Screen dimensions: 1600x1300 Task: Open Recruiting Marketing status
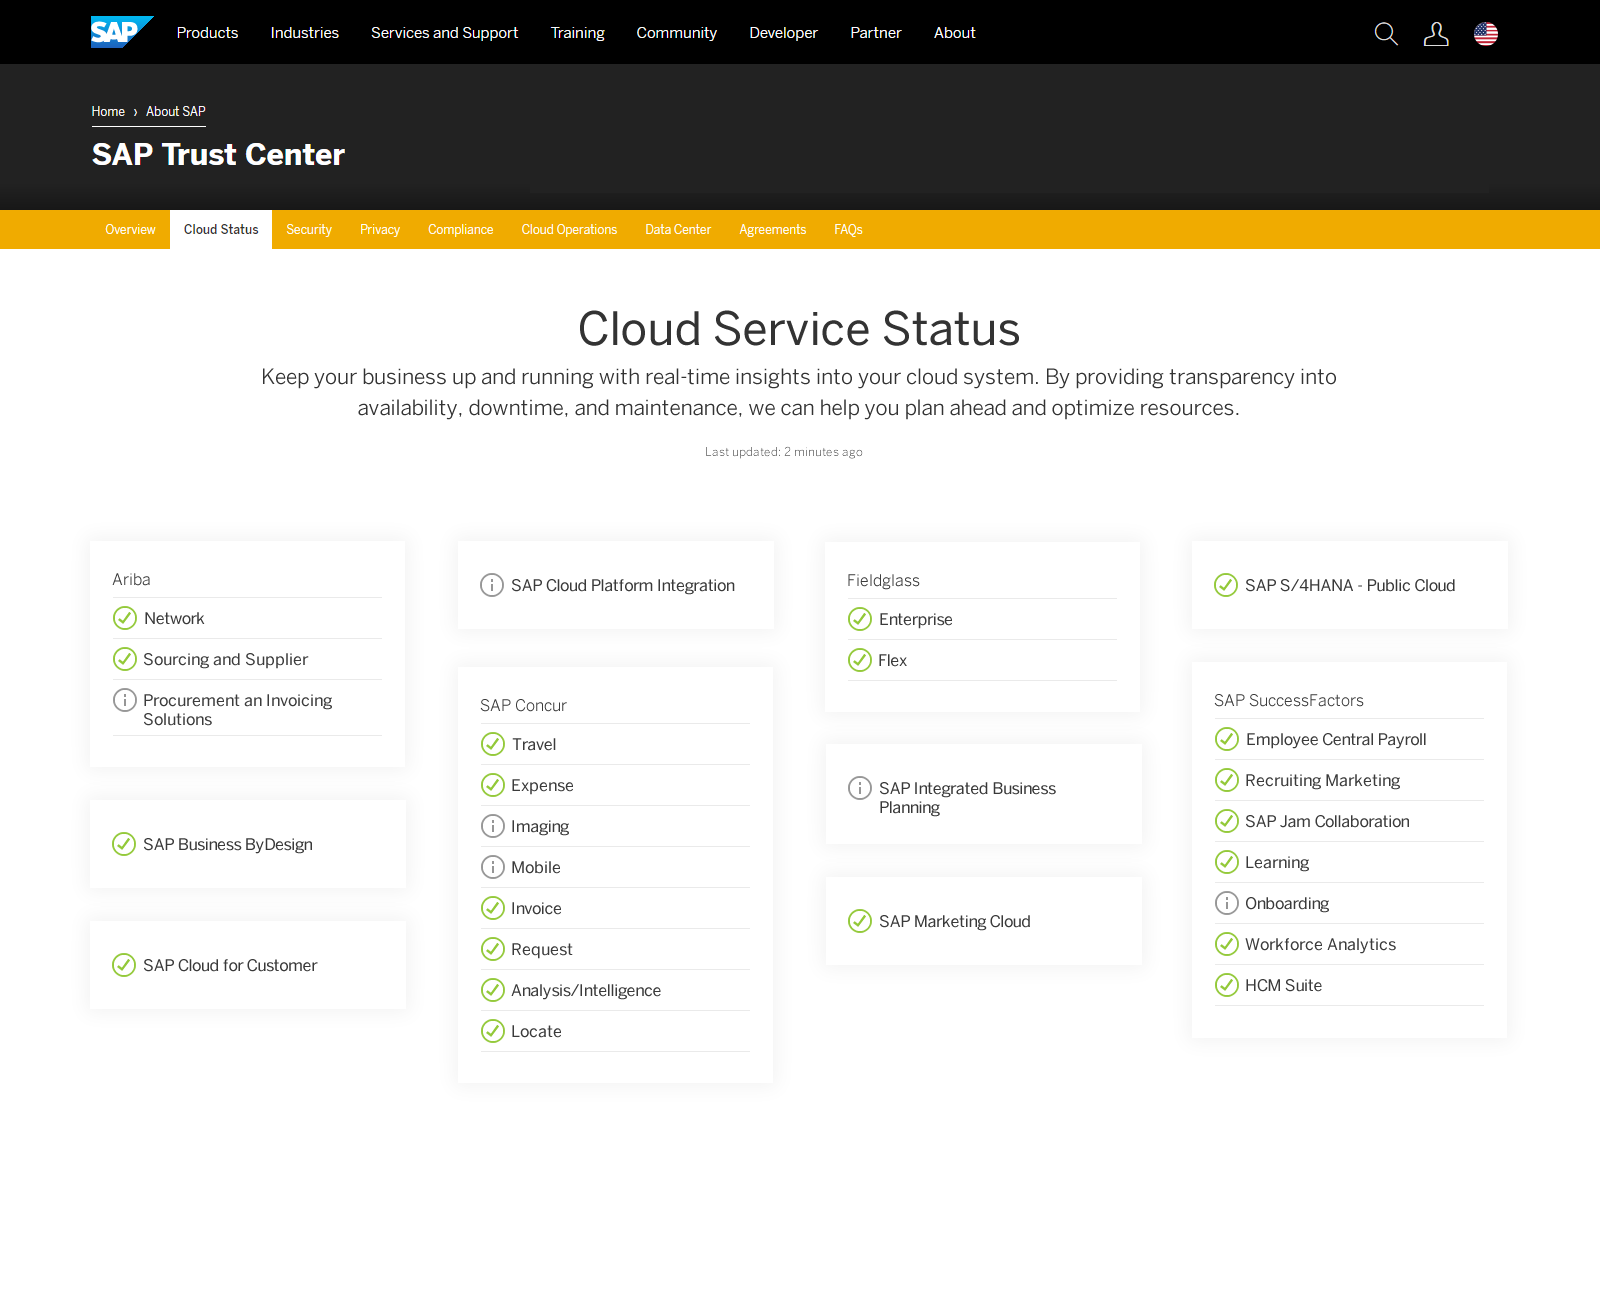click(1322, 780)
